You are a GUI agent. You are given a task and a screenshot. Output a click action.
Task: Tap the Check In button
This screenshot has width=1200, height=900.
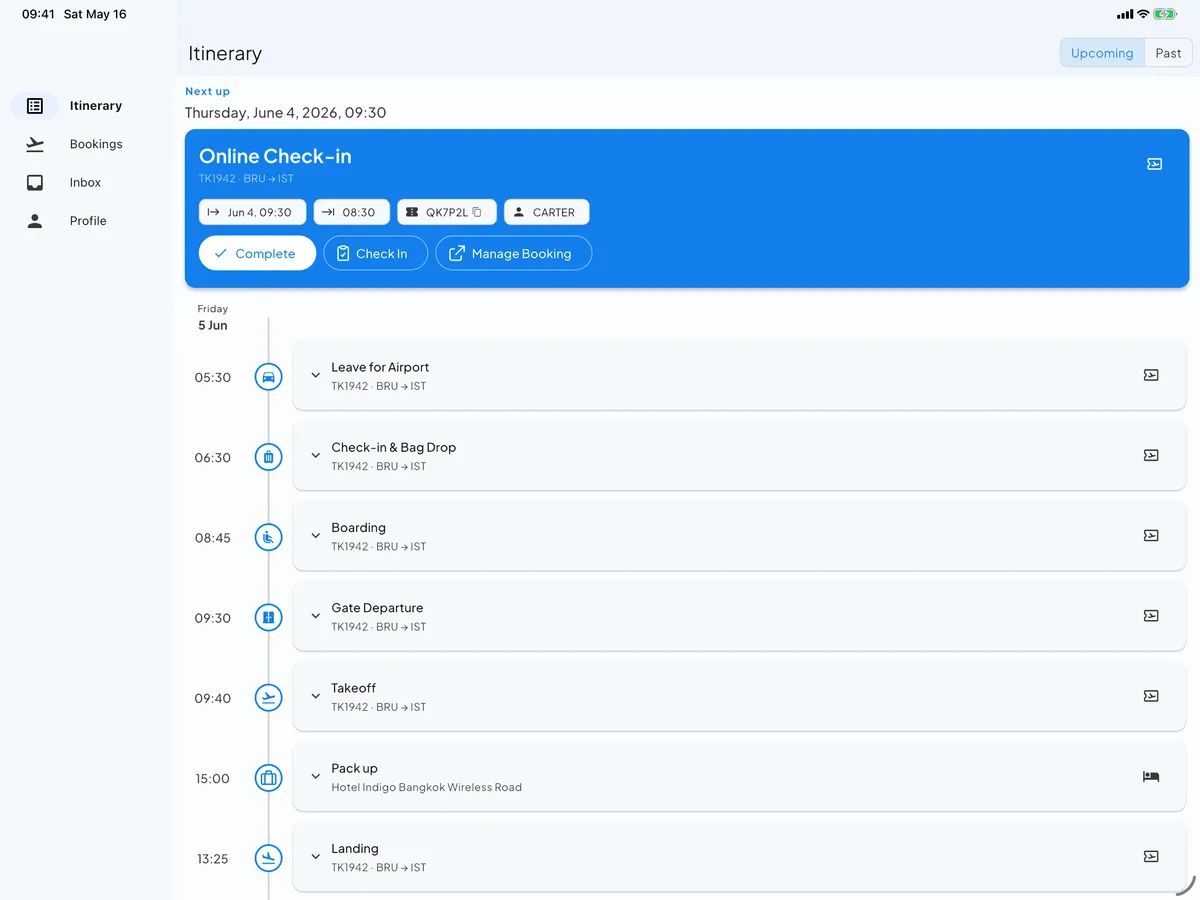[375, 253]
